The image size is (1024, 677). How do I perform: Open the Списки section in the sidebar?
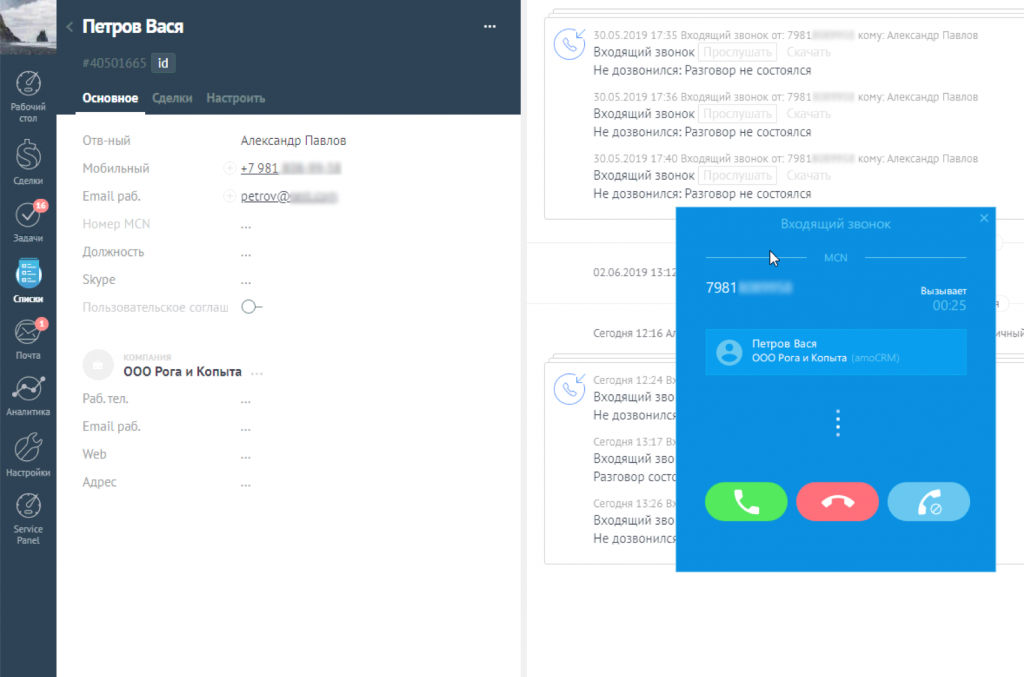tap(27, 277)
